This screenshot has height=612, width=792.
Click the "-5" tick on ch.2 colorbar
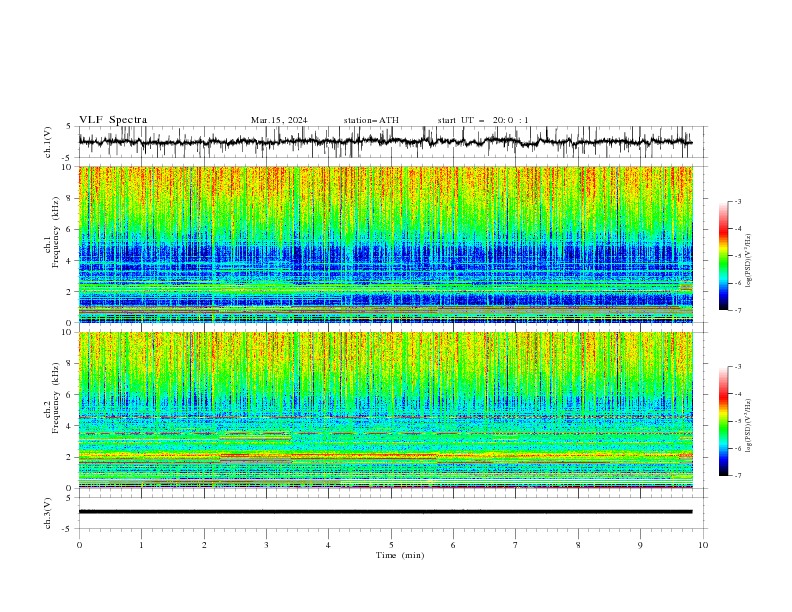pos(738,421)
